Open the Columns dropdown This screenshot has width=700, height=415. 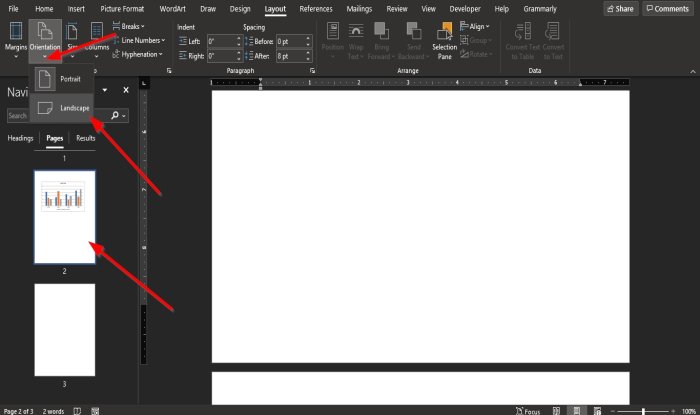(96, 40)
